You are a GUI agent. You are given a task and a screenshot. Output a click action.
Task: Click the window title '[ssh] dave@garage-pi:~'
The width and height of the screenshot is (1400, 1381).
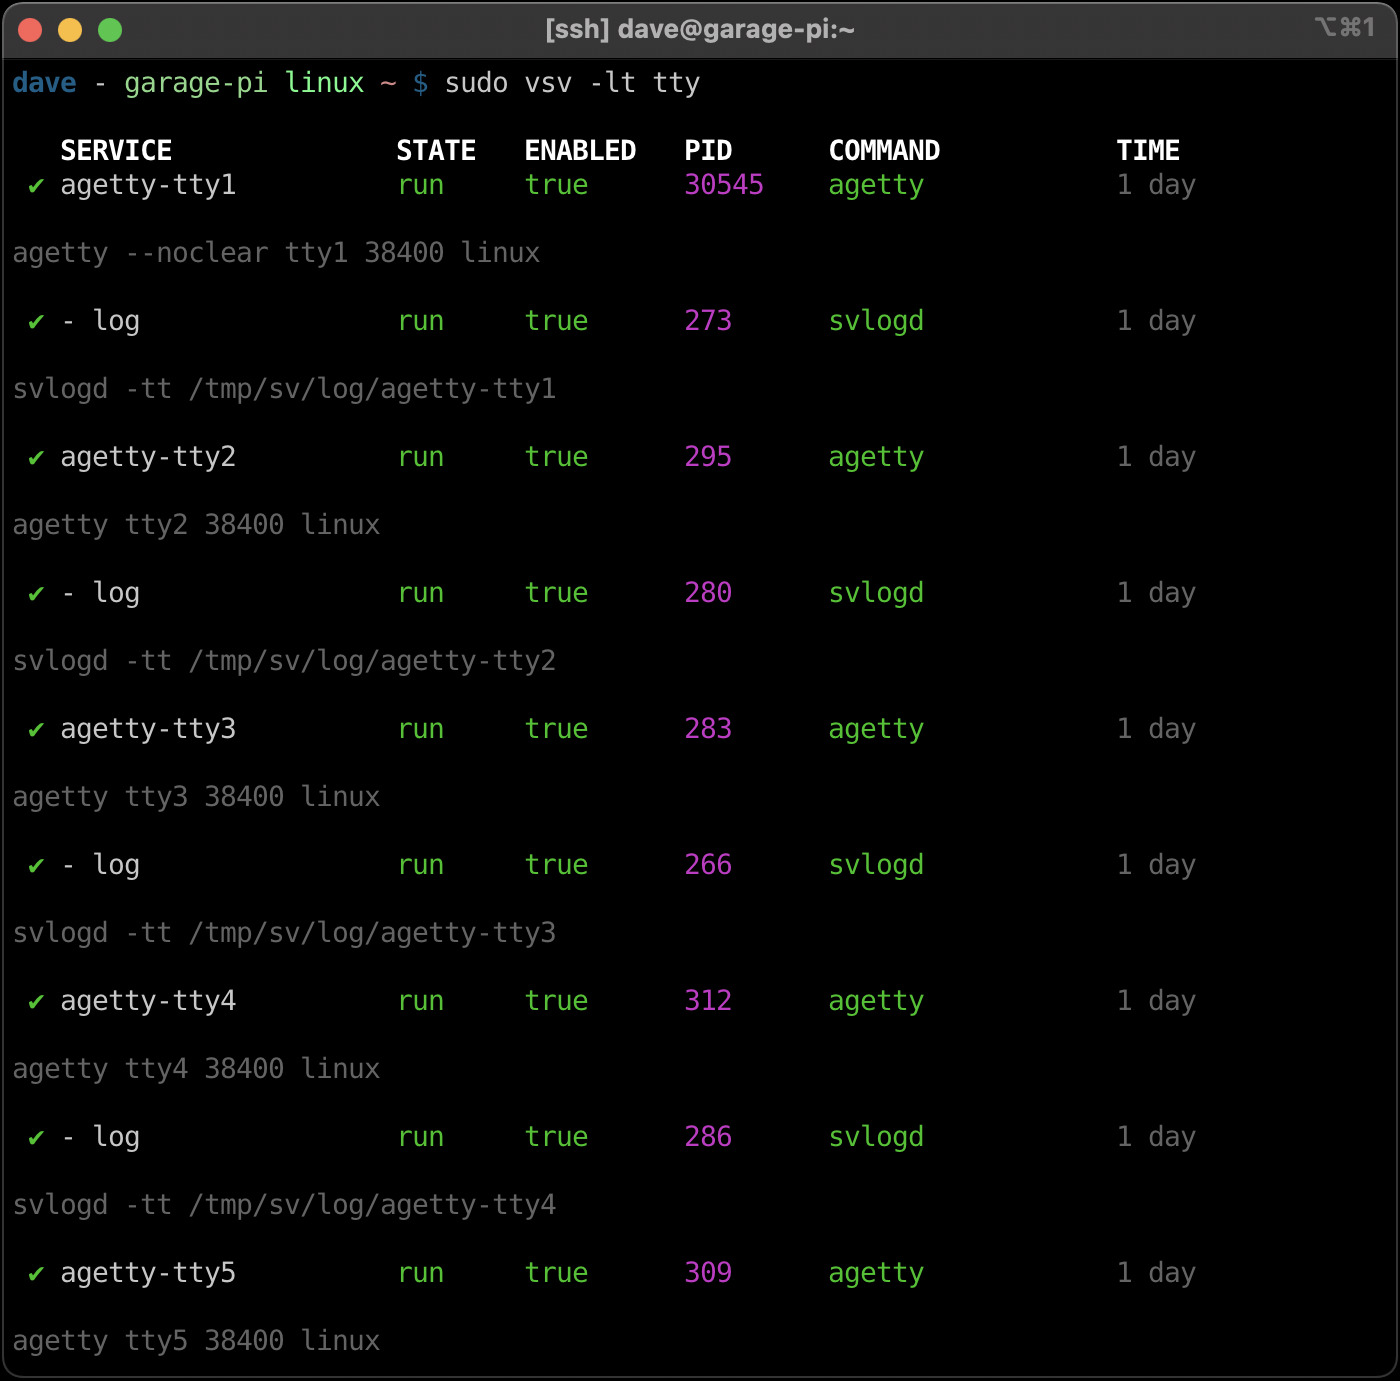(x=700, y=30)
